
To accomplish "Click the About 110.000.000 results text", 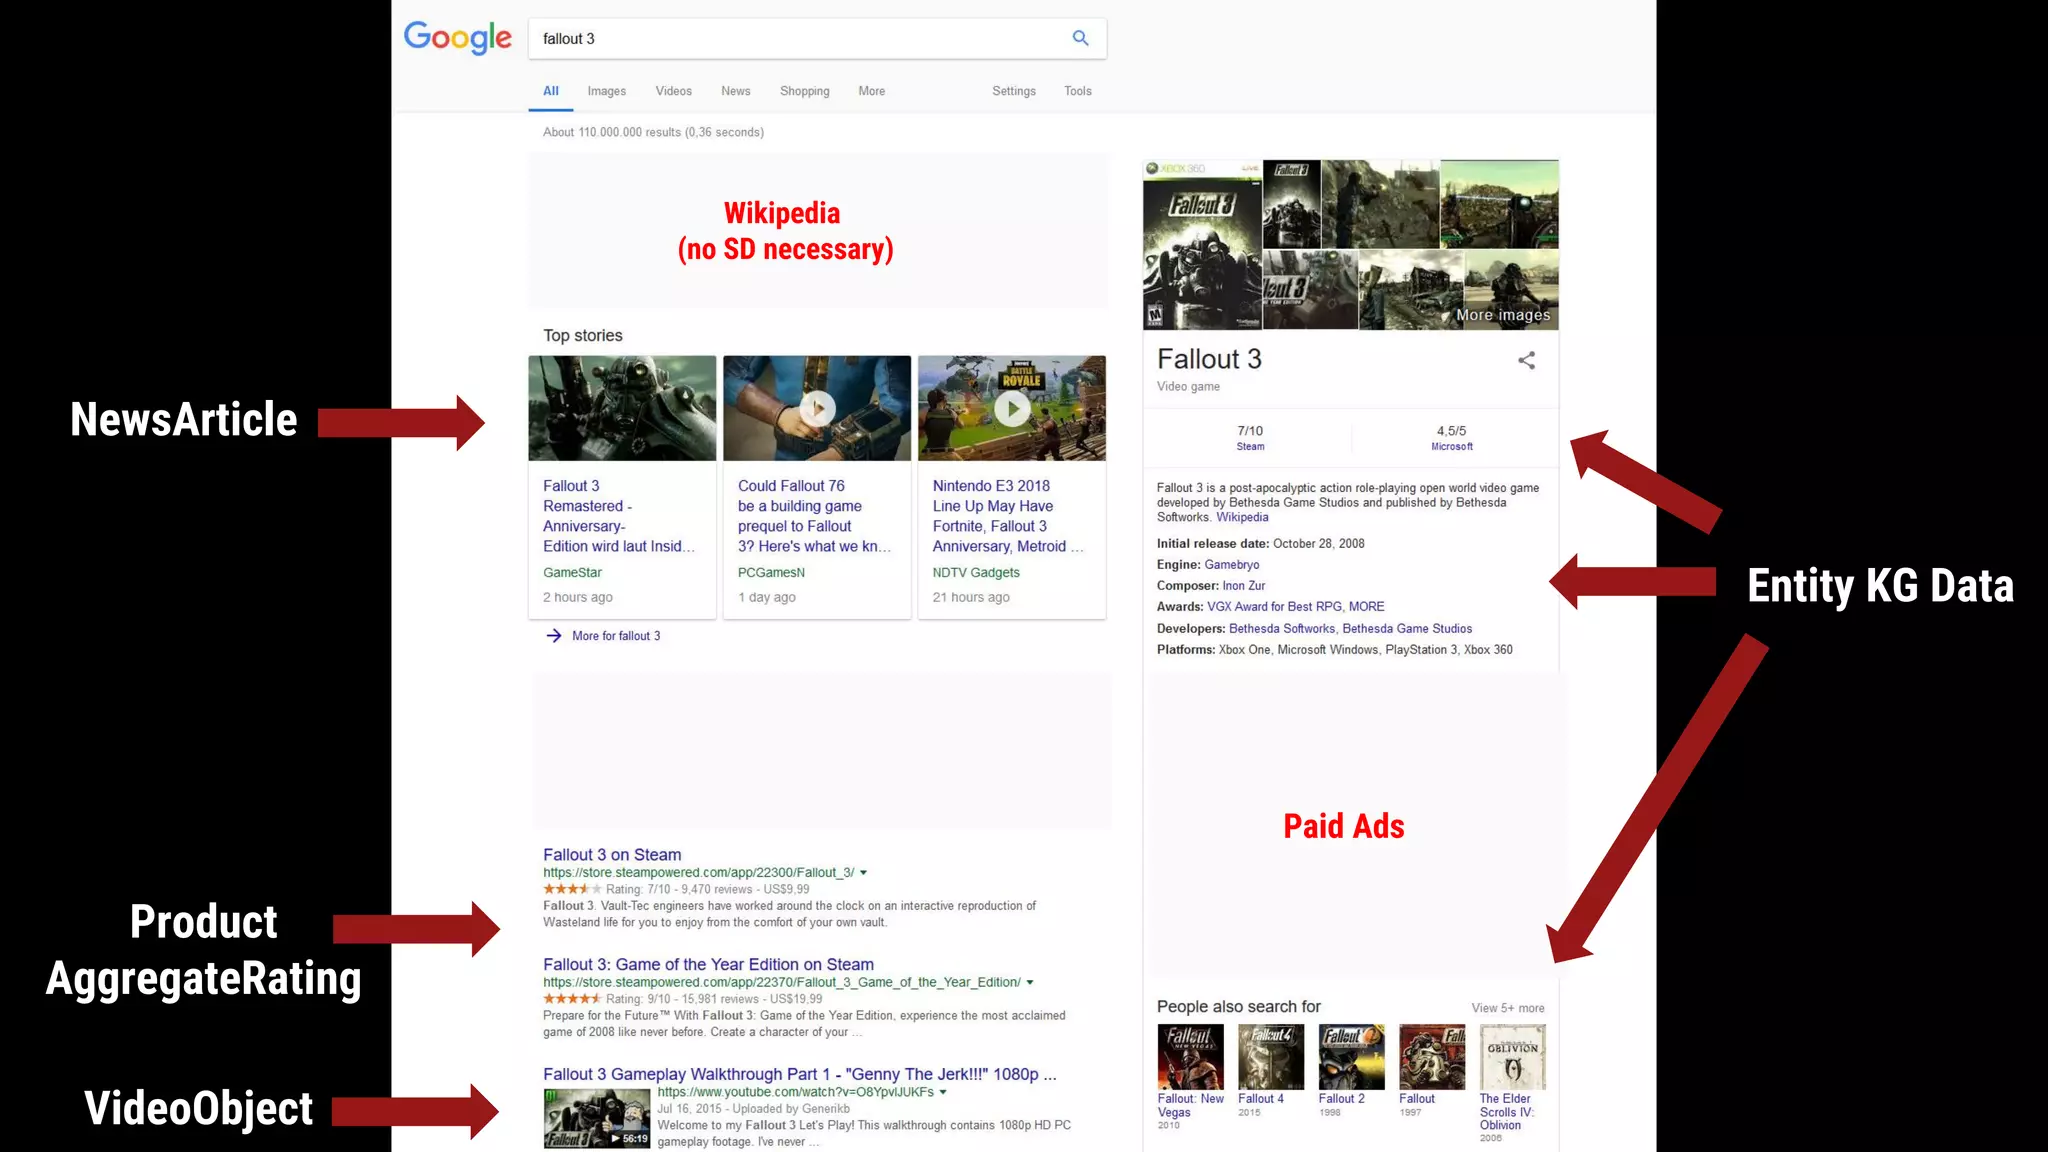I will coord(653,133).
